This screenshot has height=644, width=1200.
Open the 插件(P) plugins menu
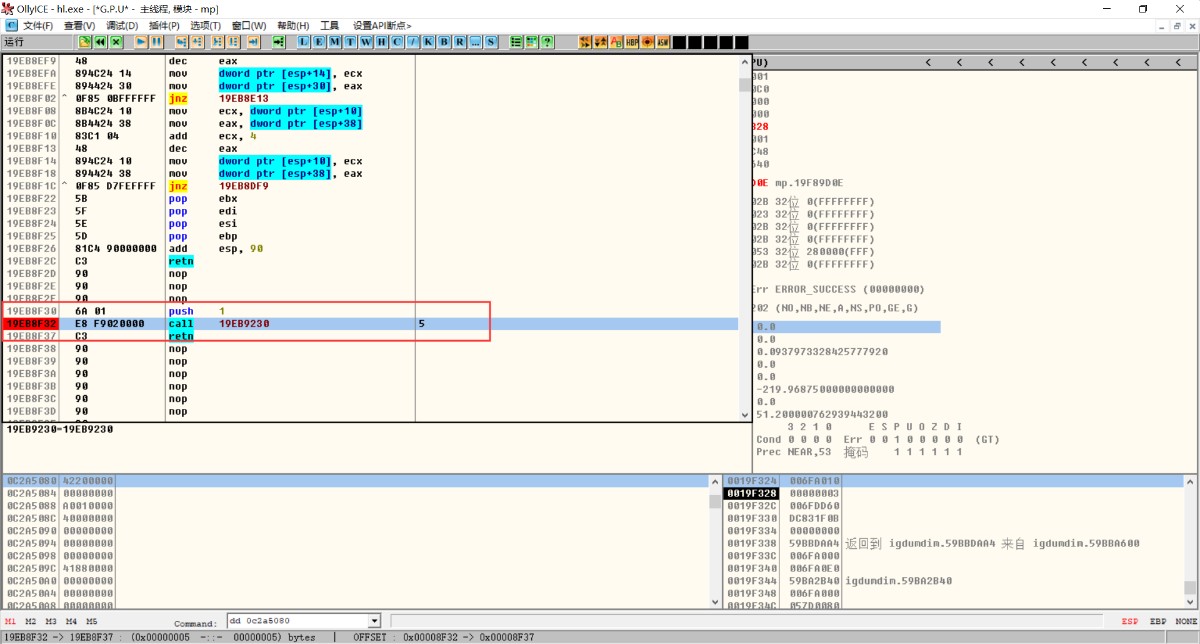point(164,25)
